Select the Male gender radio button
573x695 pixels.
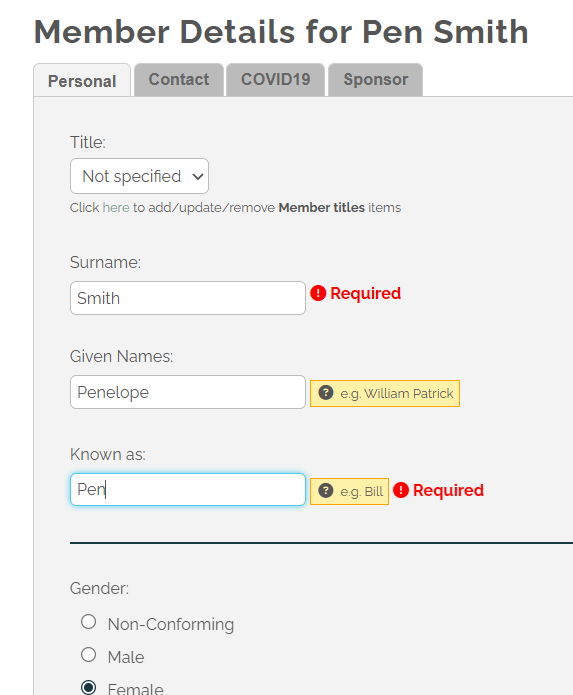[89, 655]
